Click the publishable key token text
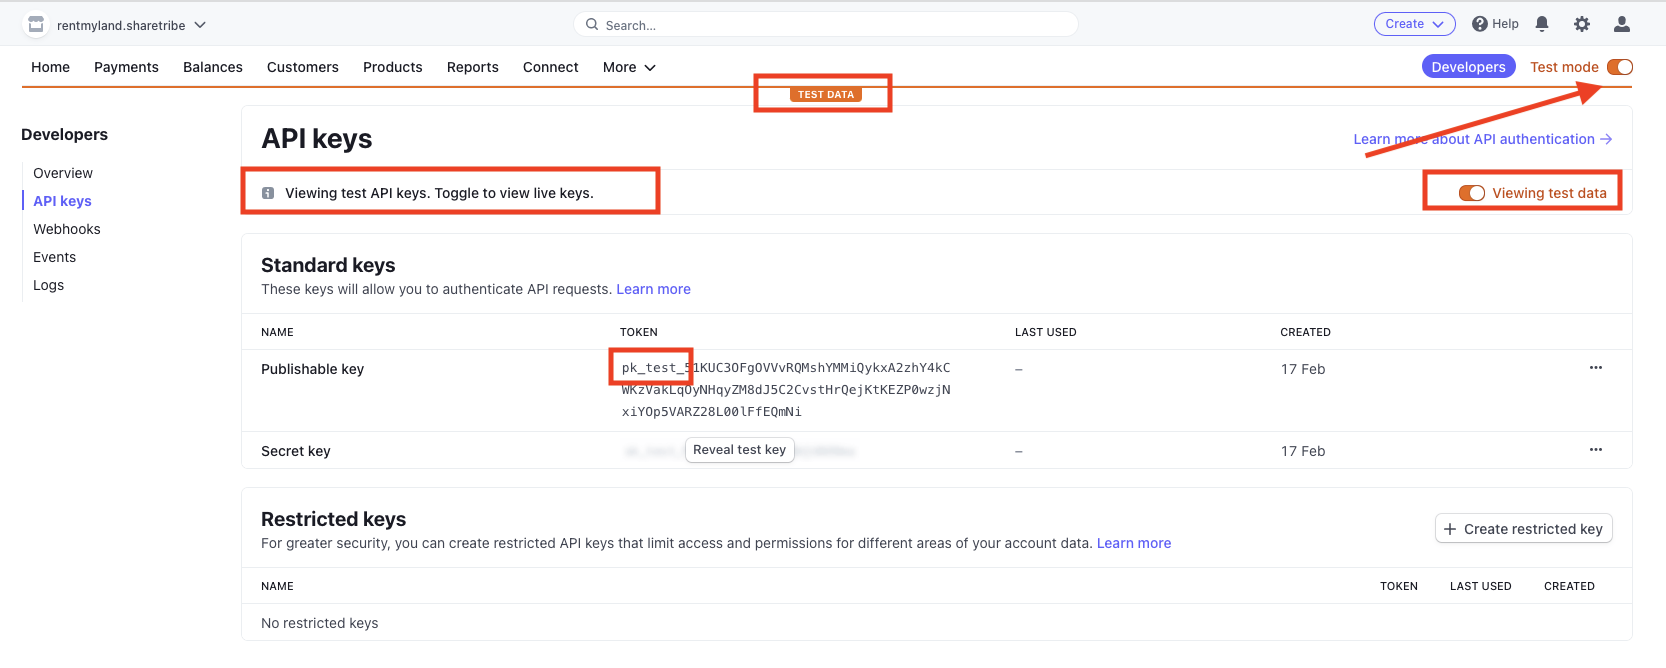 coord(786,390)
